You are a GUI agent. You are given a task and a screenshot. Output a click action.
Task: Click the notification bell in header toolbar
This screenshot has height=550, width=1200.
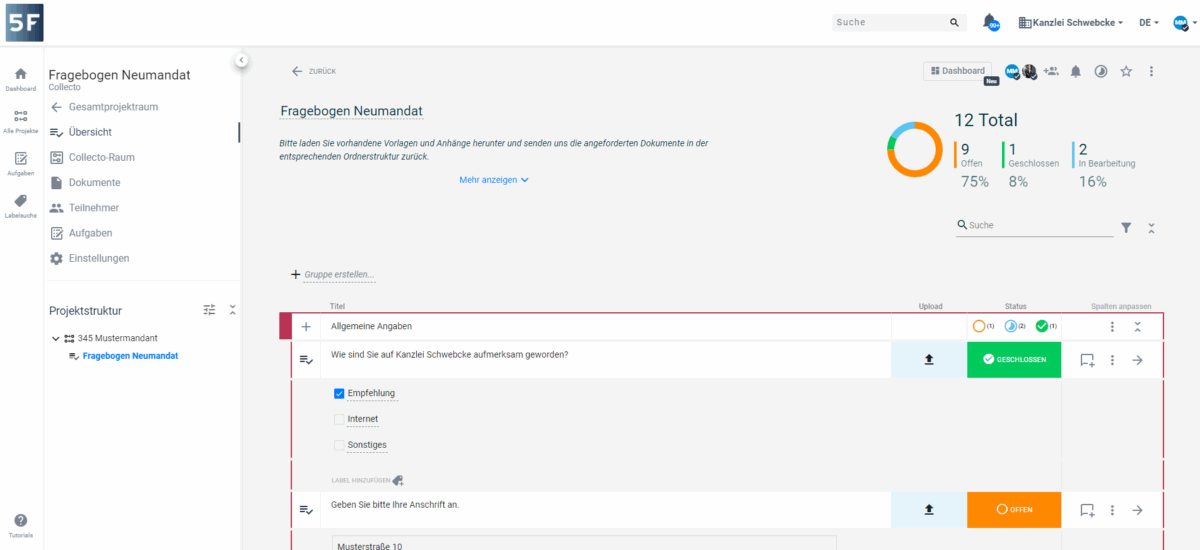[1076, 71]
